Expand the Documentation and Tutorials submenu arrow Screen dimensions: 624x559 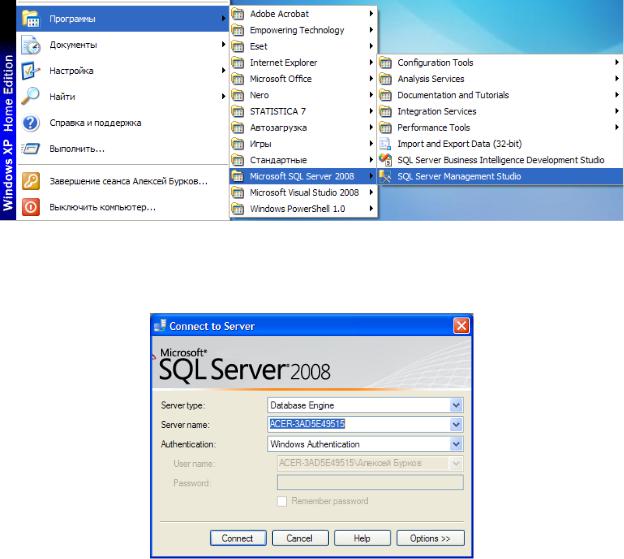click(616, 95)
